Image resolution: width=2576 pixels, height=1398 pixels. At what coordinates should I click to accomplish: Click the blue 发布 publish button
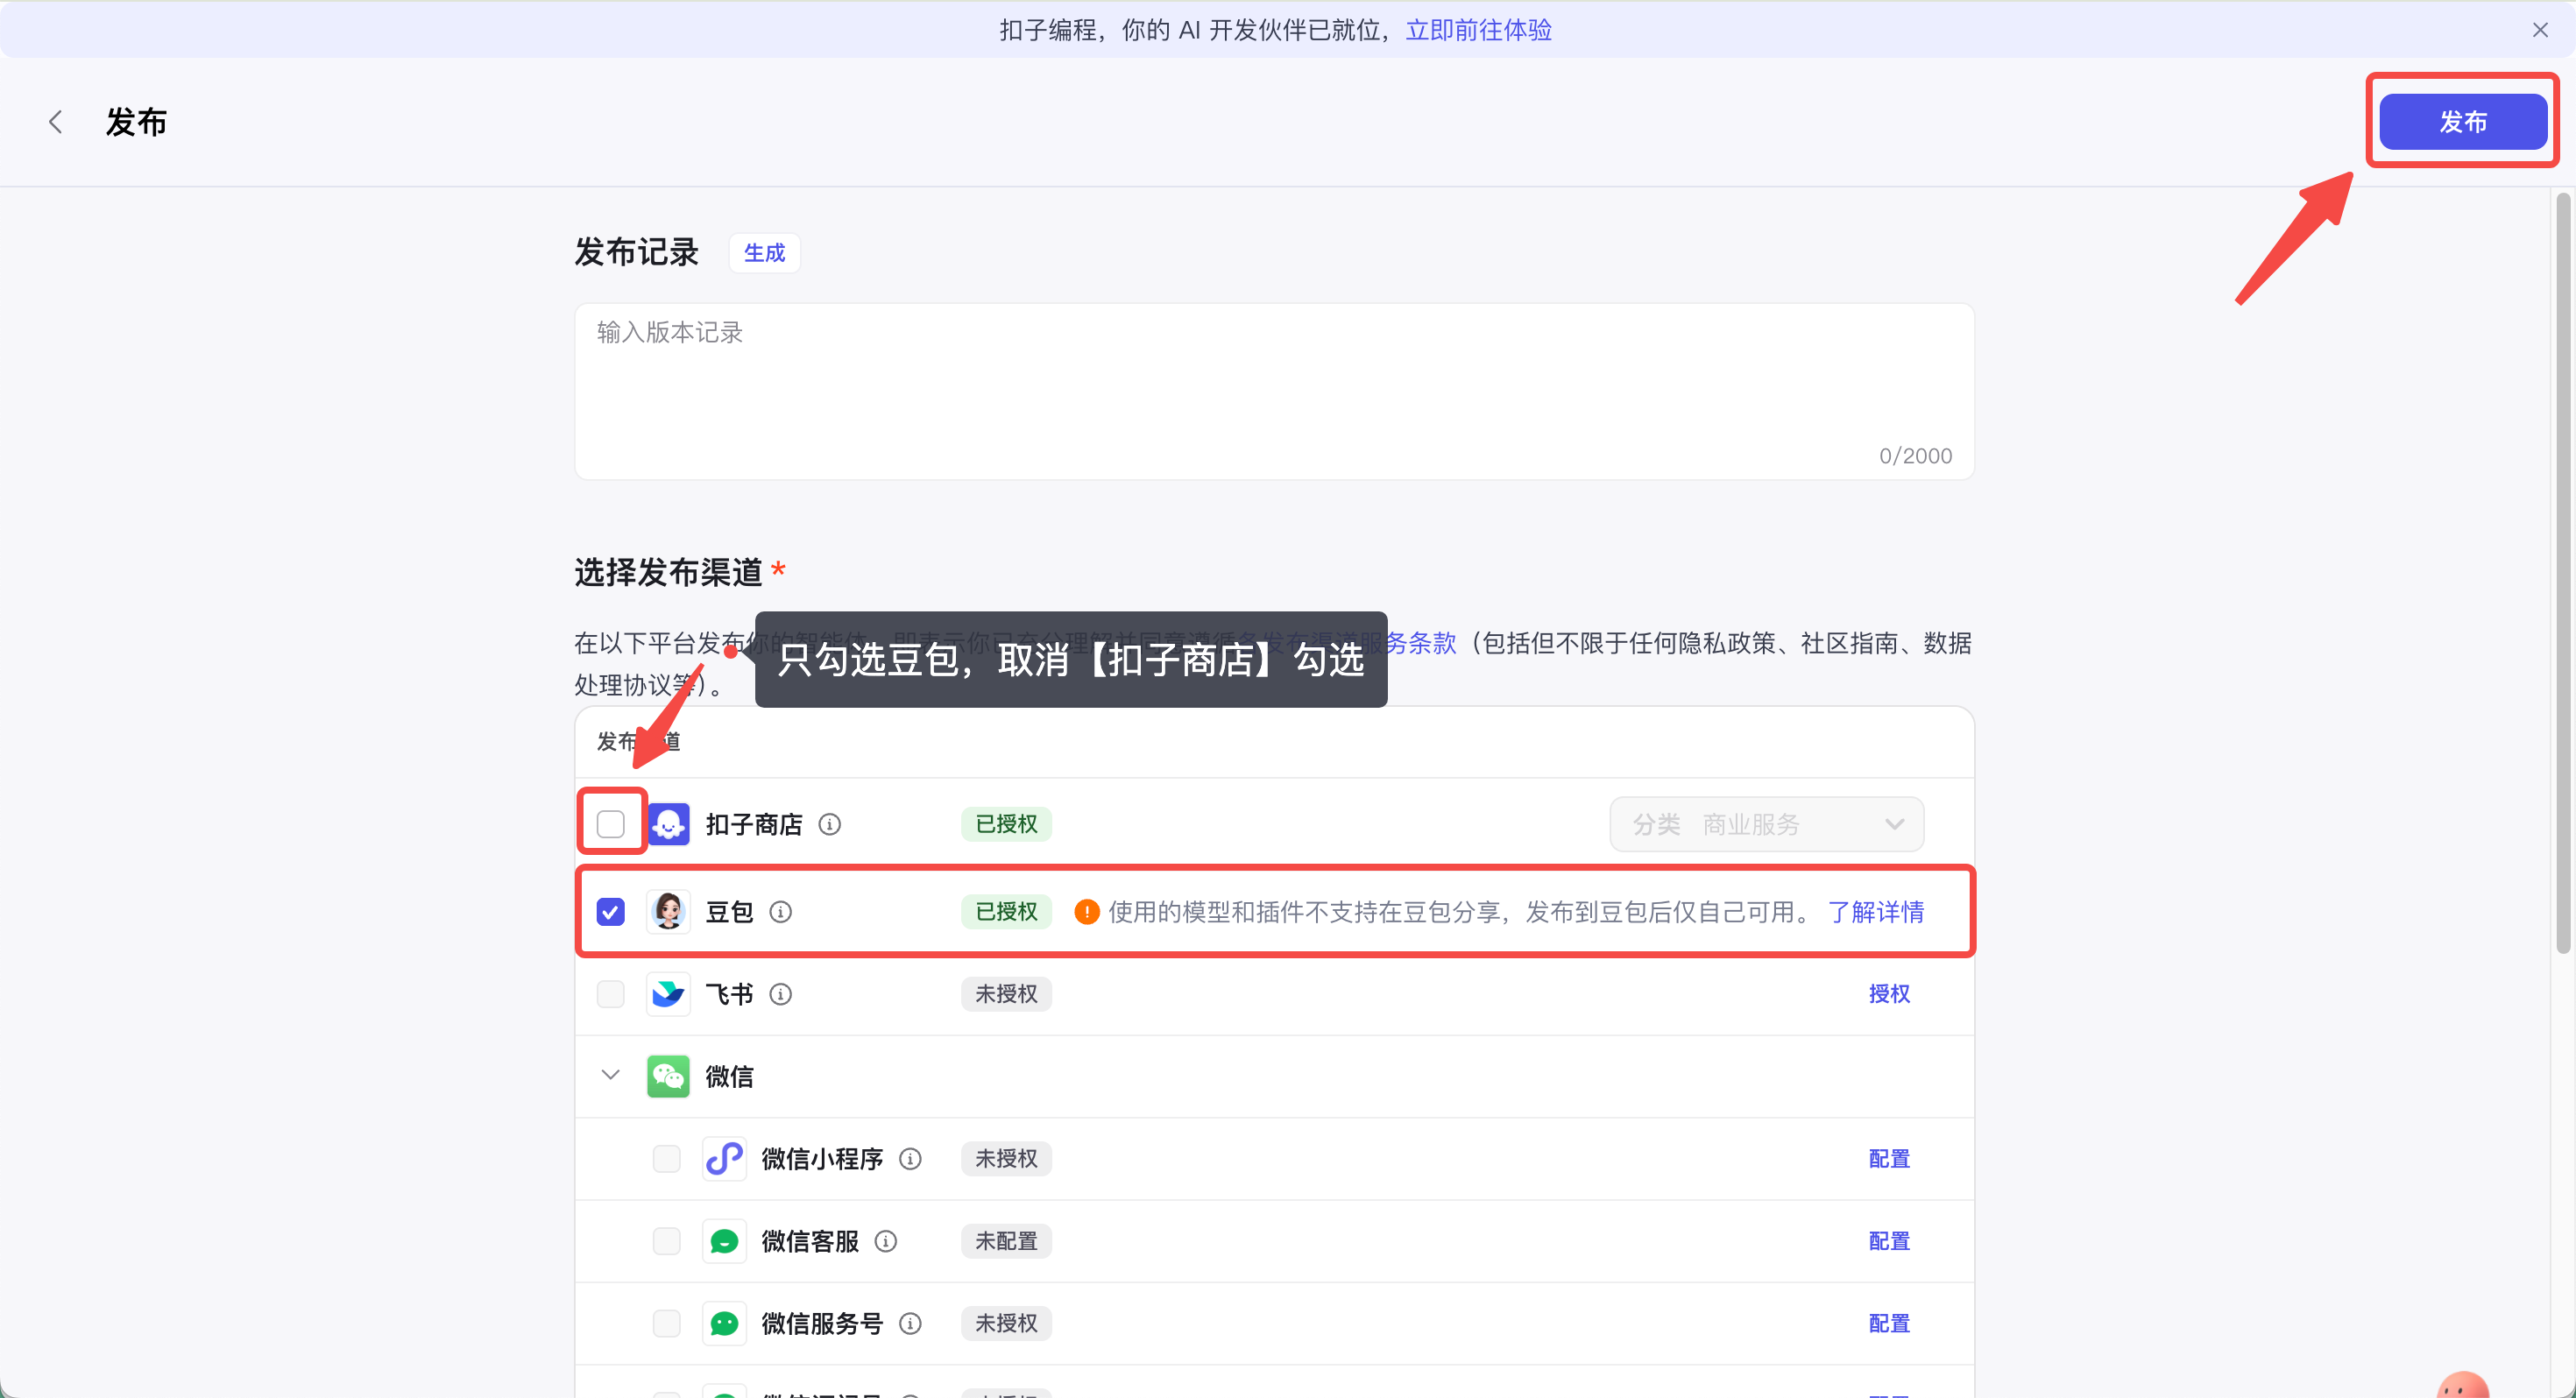point(2462,122)
